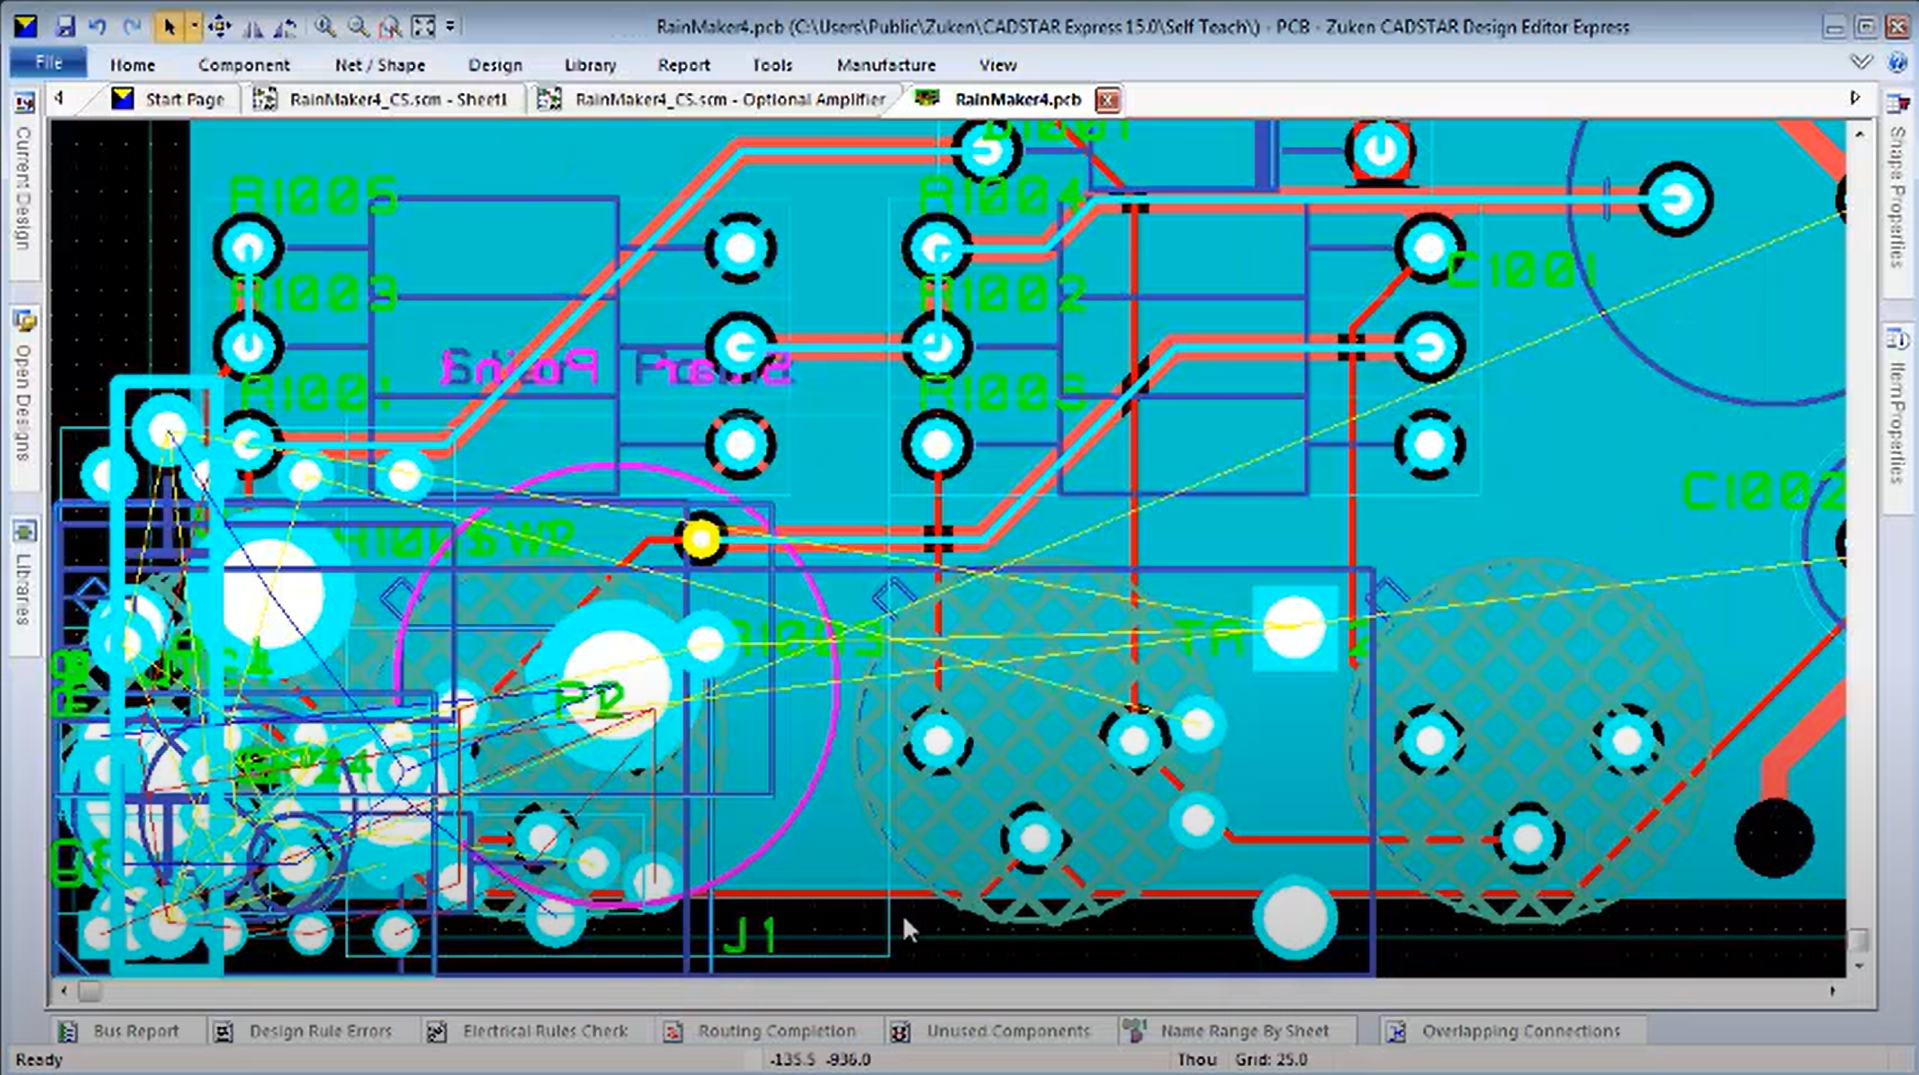Open Help with the question mark icon
Viewport: 1919px width, 1075px height.
[1897, 62]
